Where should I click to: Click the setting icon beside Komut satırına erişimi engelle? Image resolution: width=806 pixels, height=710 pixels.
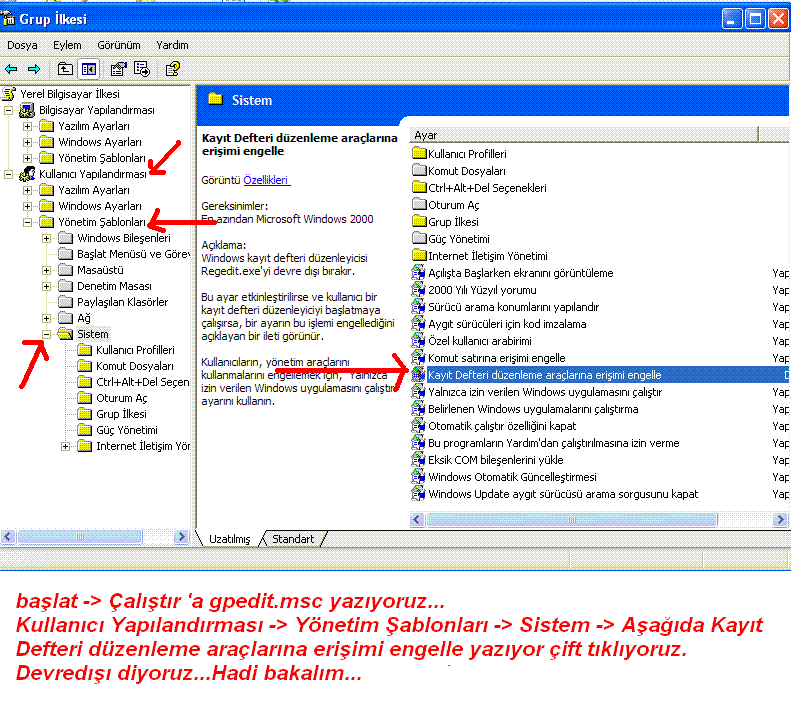pos(418,358)
